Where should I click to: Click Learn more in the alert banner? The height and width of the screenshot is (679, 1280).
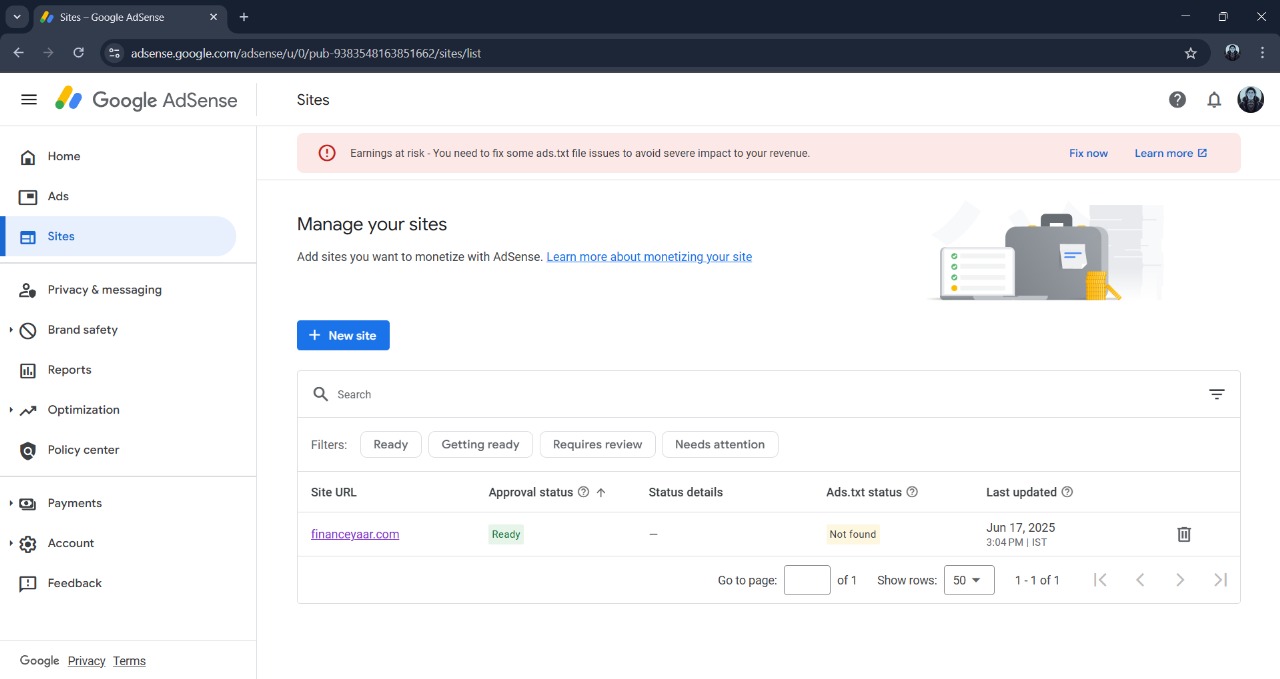tap(1171, 153)
